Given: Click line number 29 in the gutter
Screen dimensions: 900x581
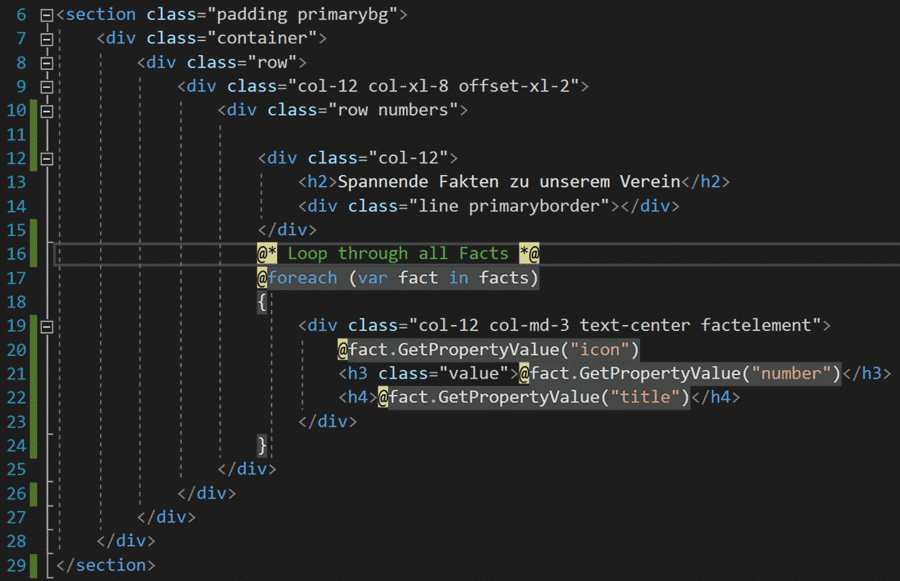Looking at the screenshot, I should [17, 565].
